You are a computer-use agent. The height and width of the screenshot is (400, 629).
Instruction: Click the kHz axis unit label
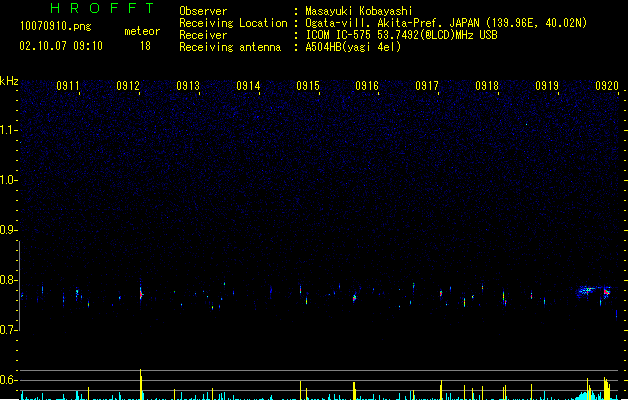pyautogui.click(x=9, y=81)
